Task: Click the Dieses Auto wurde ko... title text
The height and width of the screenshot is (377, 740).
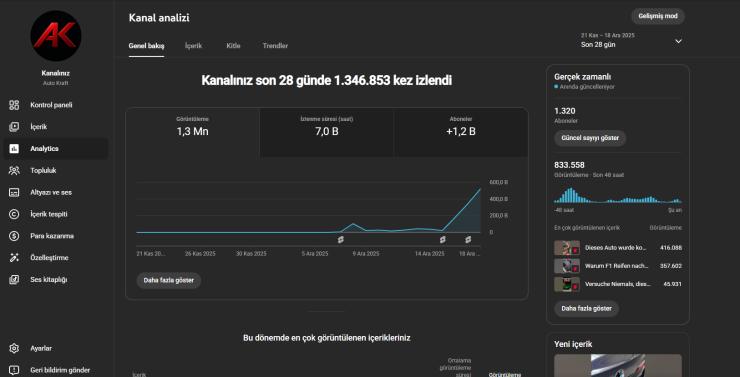Action: coord(615,248)
